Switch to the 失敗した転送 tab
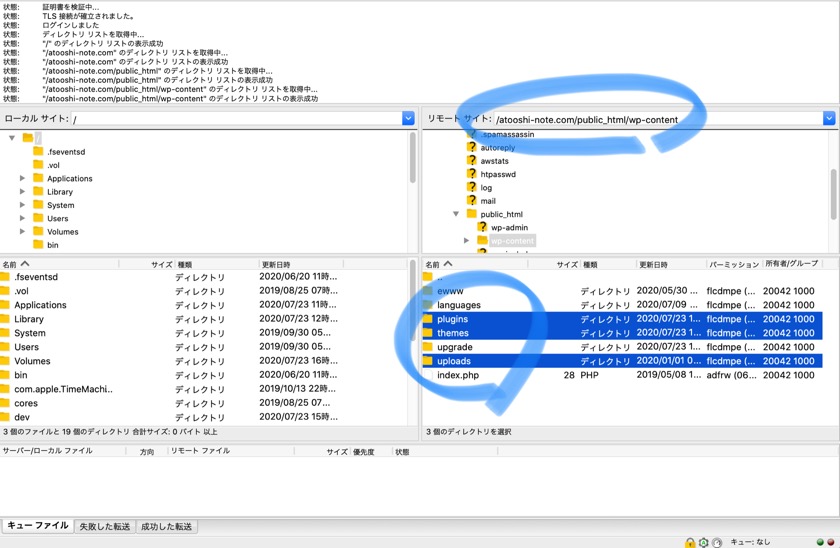 [105, 527]
